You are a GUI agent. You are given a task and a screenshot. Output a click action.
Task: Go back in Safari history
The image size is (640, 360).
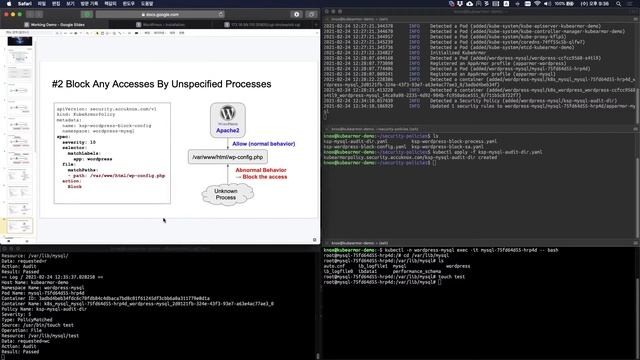tap(31, 14)
